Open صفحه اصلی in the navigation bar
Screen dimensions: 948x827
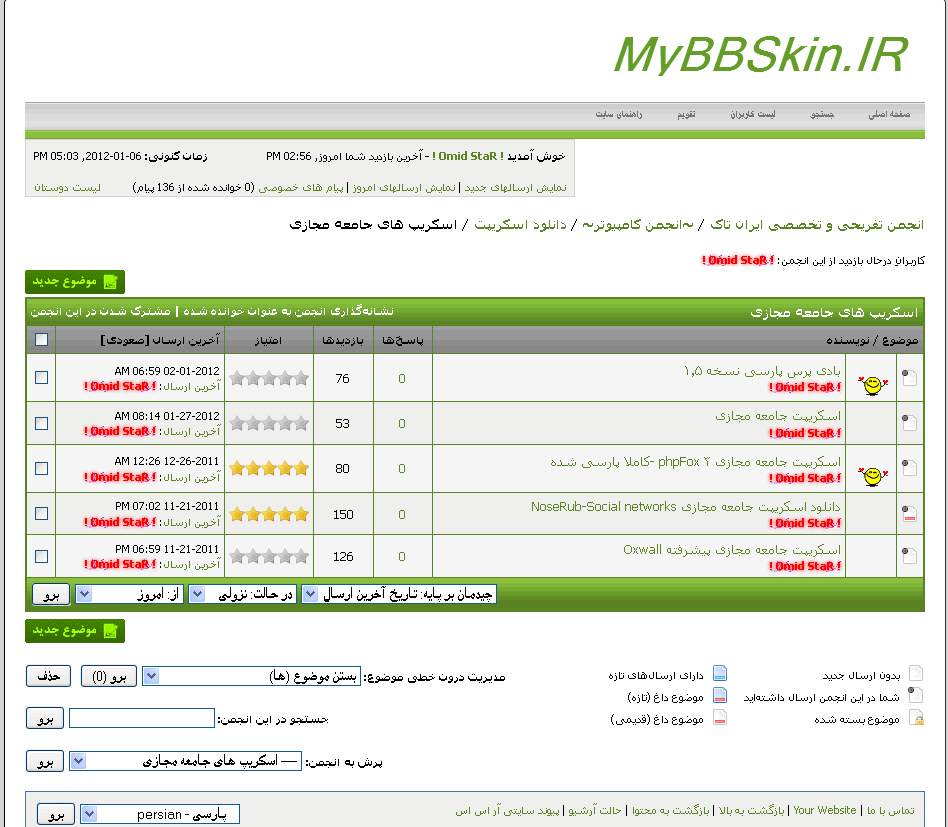pyautogui.click(x=888, y=115)
